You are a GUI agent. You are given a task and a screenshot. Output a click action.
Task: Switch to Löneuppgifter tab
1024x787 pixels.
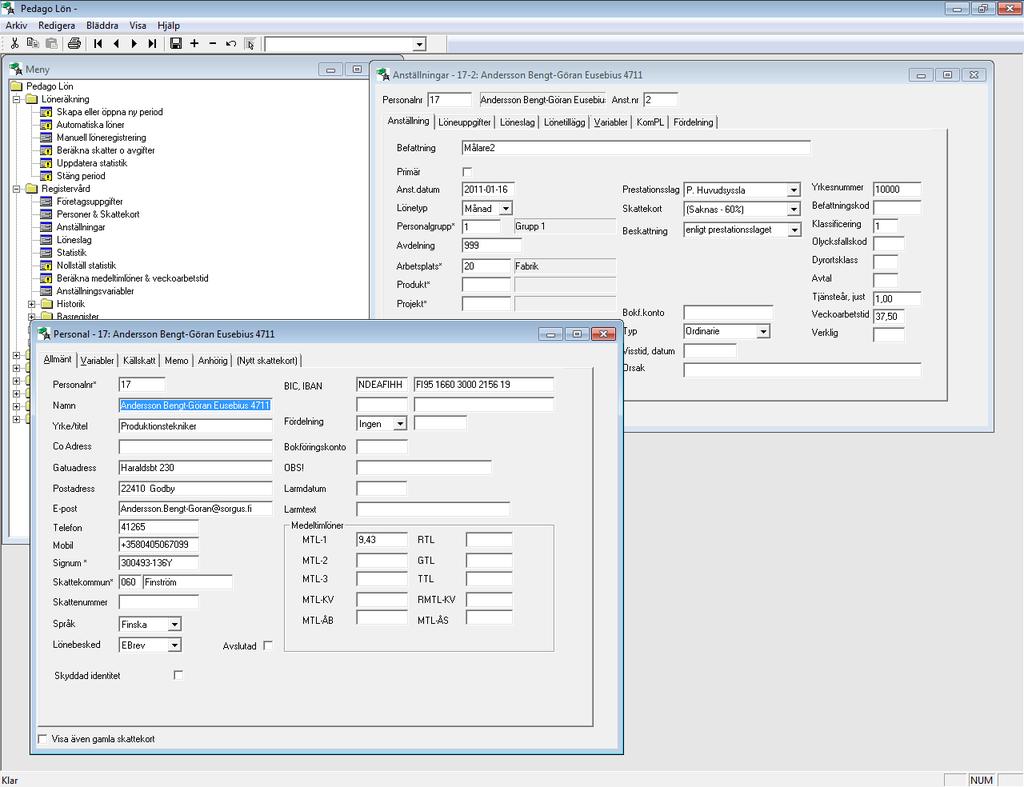[464, 122]
